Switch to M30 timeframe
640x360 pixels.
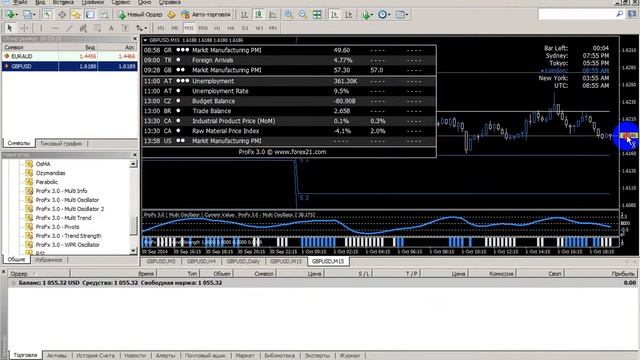pos(203,28)
